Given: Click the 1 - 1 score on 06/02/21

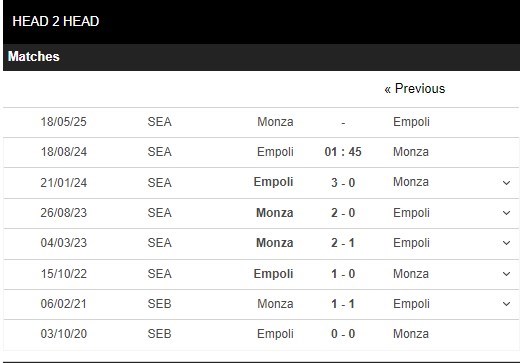Looking at the screenshot, I should (343, 304).
